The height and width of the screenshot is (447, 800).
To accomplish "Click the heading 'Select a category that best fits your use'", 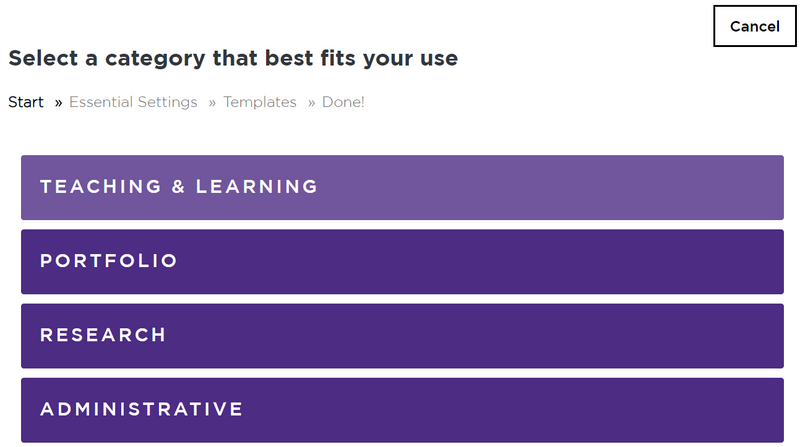I will tap(233, 58).
